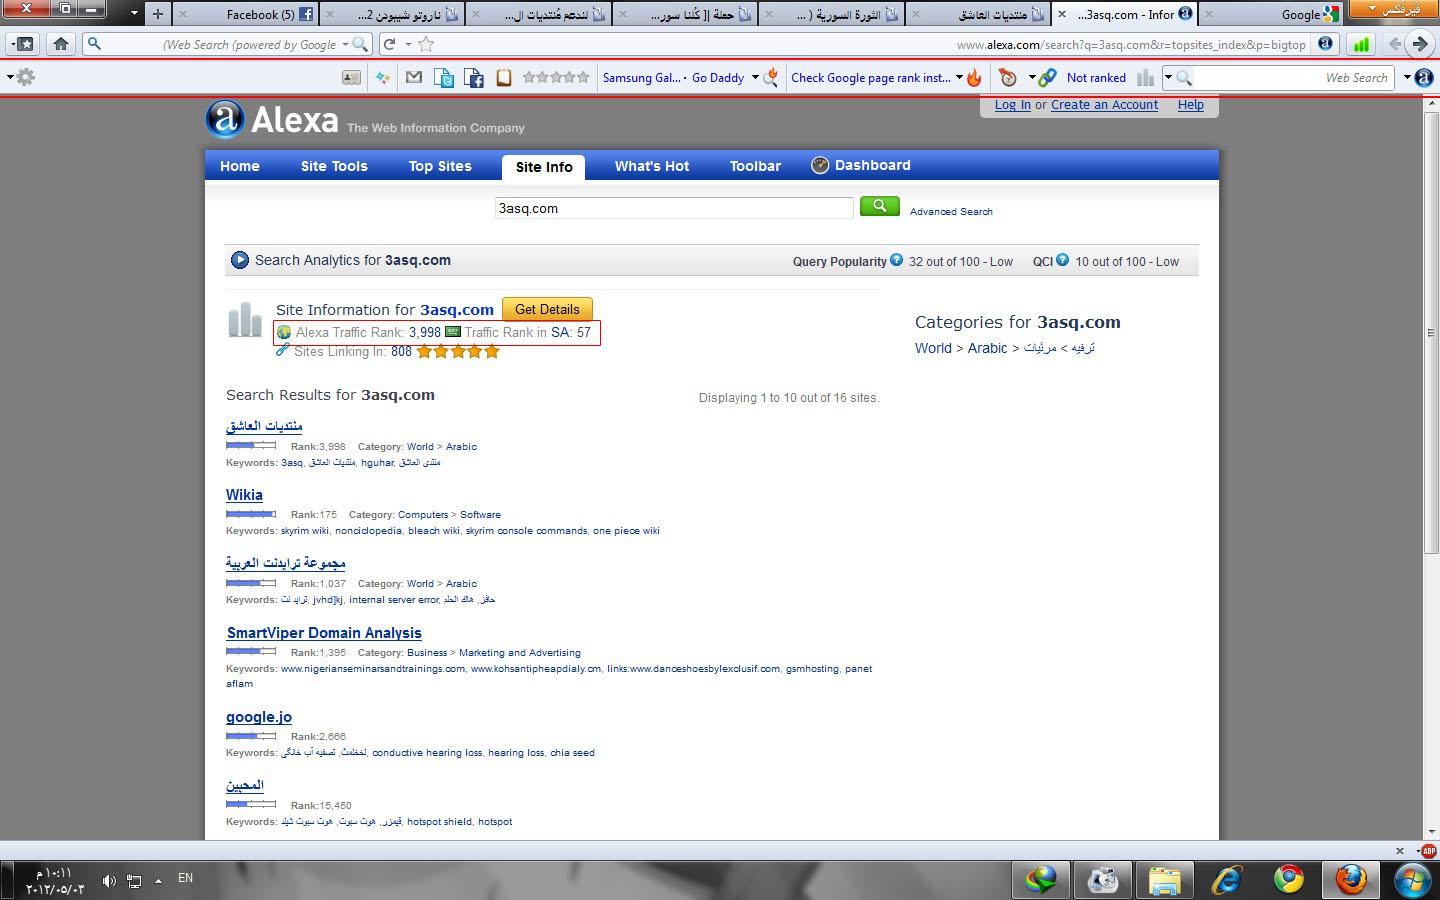Go to What's Hot section
The height and width of the screenshot is (900, 1440).
tap(652, 166)
